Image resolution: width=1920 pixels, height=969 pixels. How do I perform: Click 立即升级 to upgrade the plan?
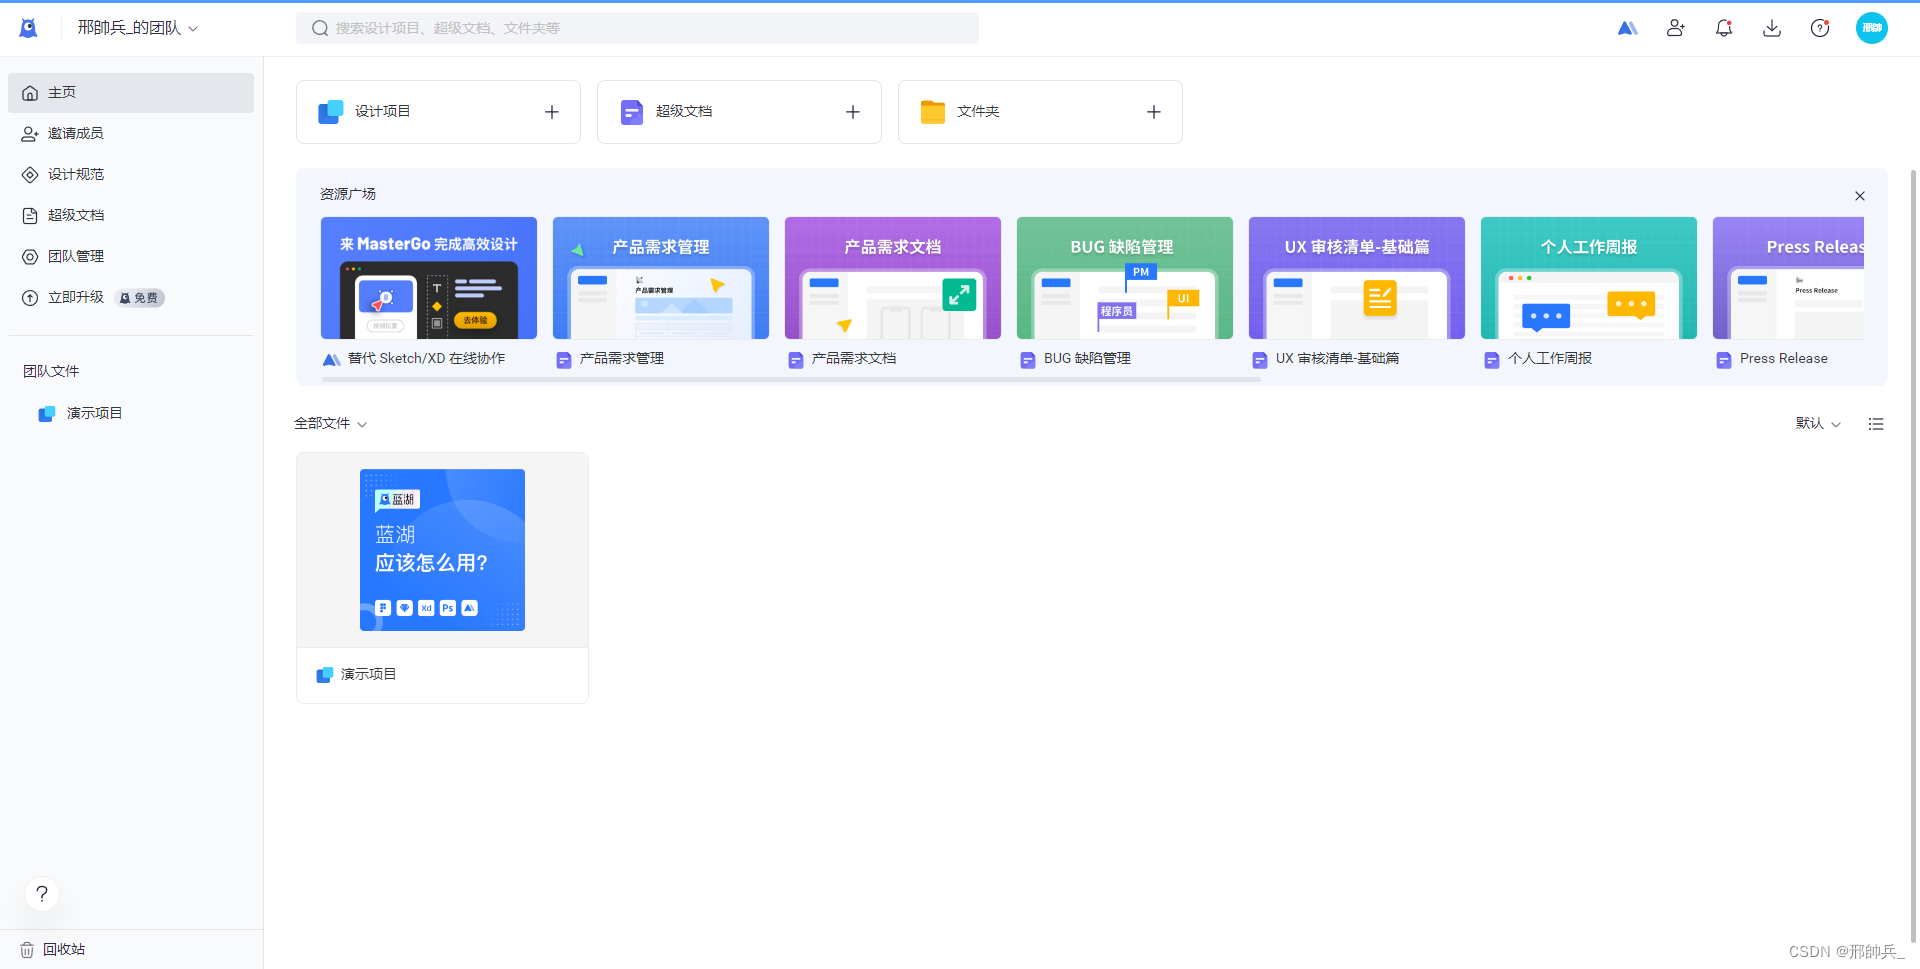75,297
